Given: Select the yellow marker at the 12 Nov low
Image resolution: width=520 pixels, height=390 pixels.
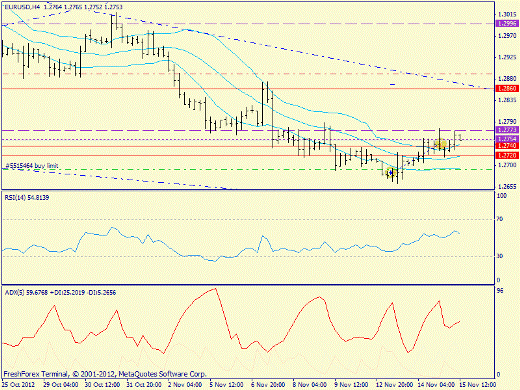Looking at the screenshot, I should tap(390, 173).
